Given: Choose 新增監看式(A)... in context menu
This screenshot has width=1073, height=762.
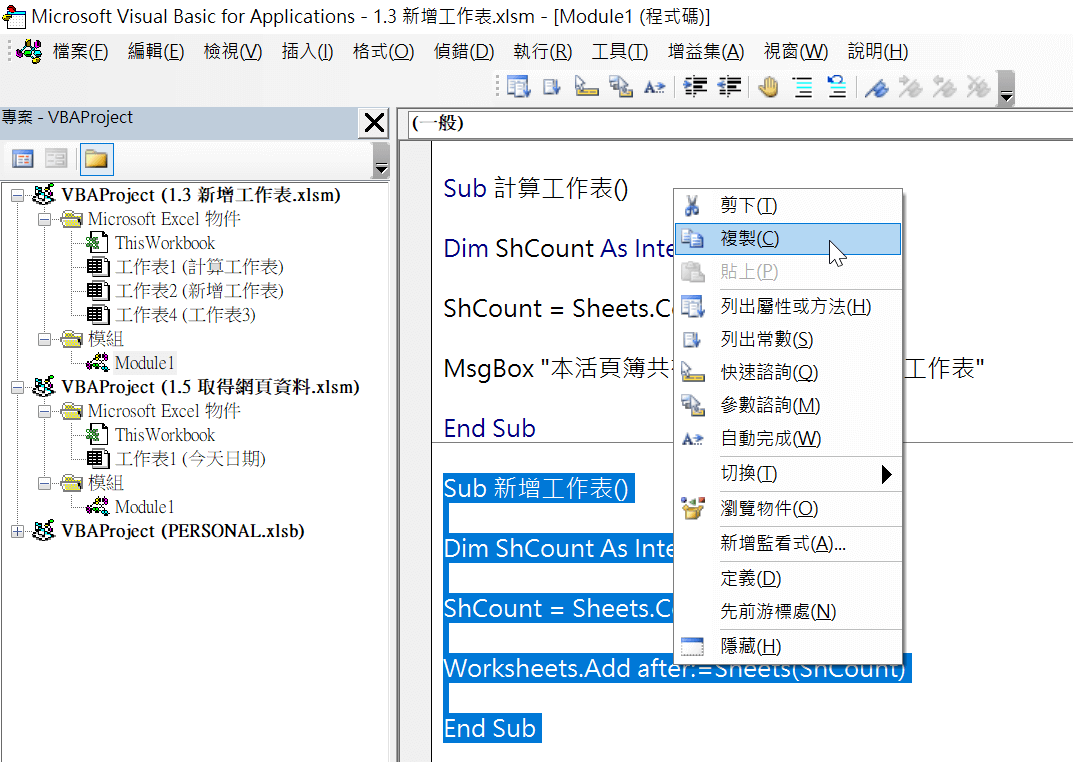Looking at the screenshot, I should pos(788,544).
